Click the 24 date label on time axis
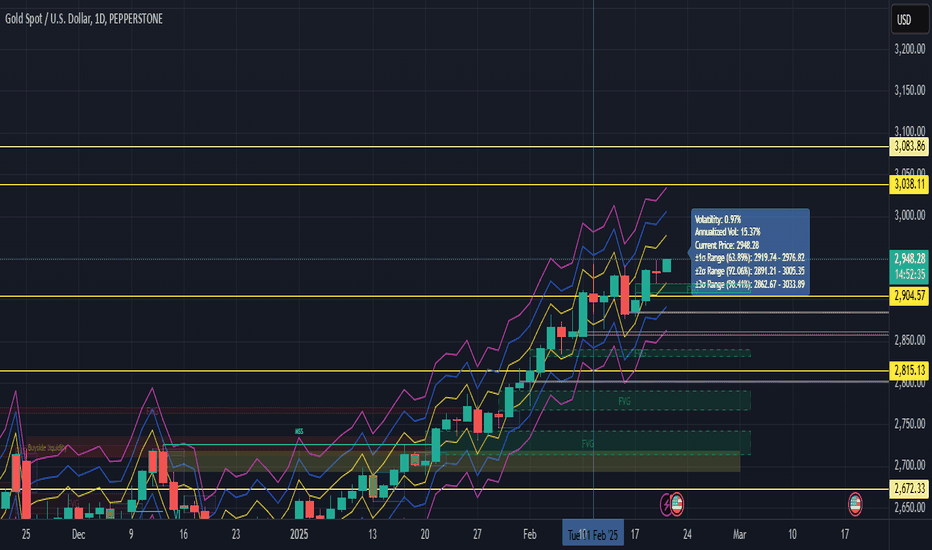Image resolution: width=932 pixels, height=550 pixels. click(687, 535)
